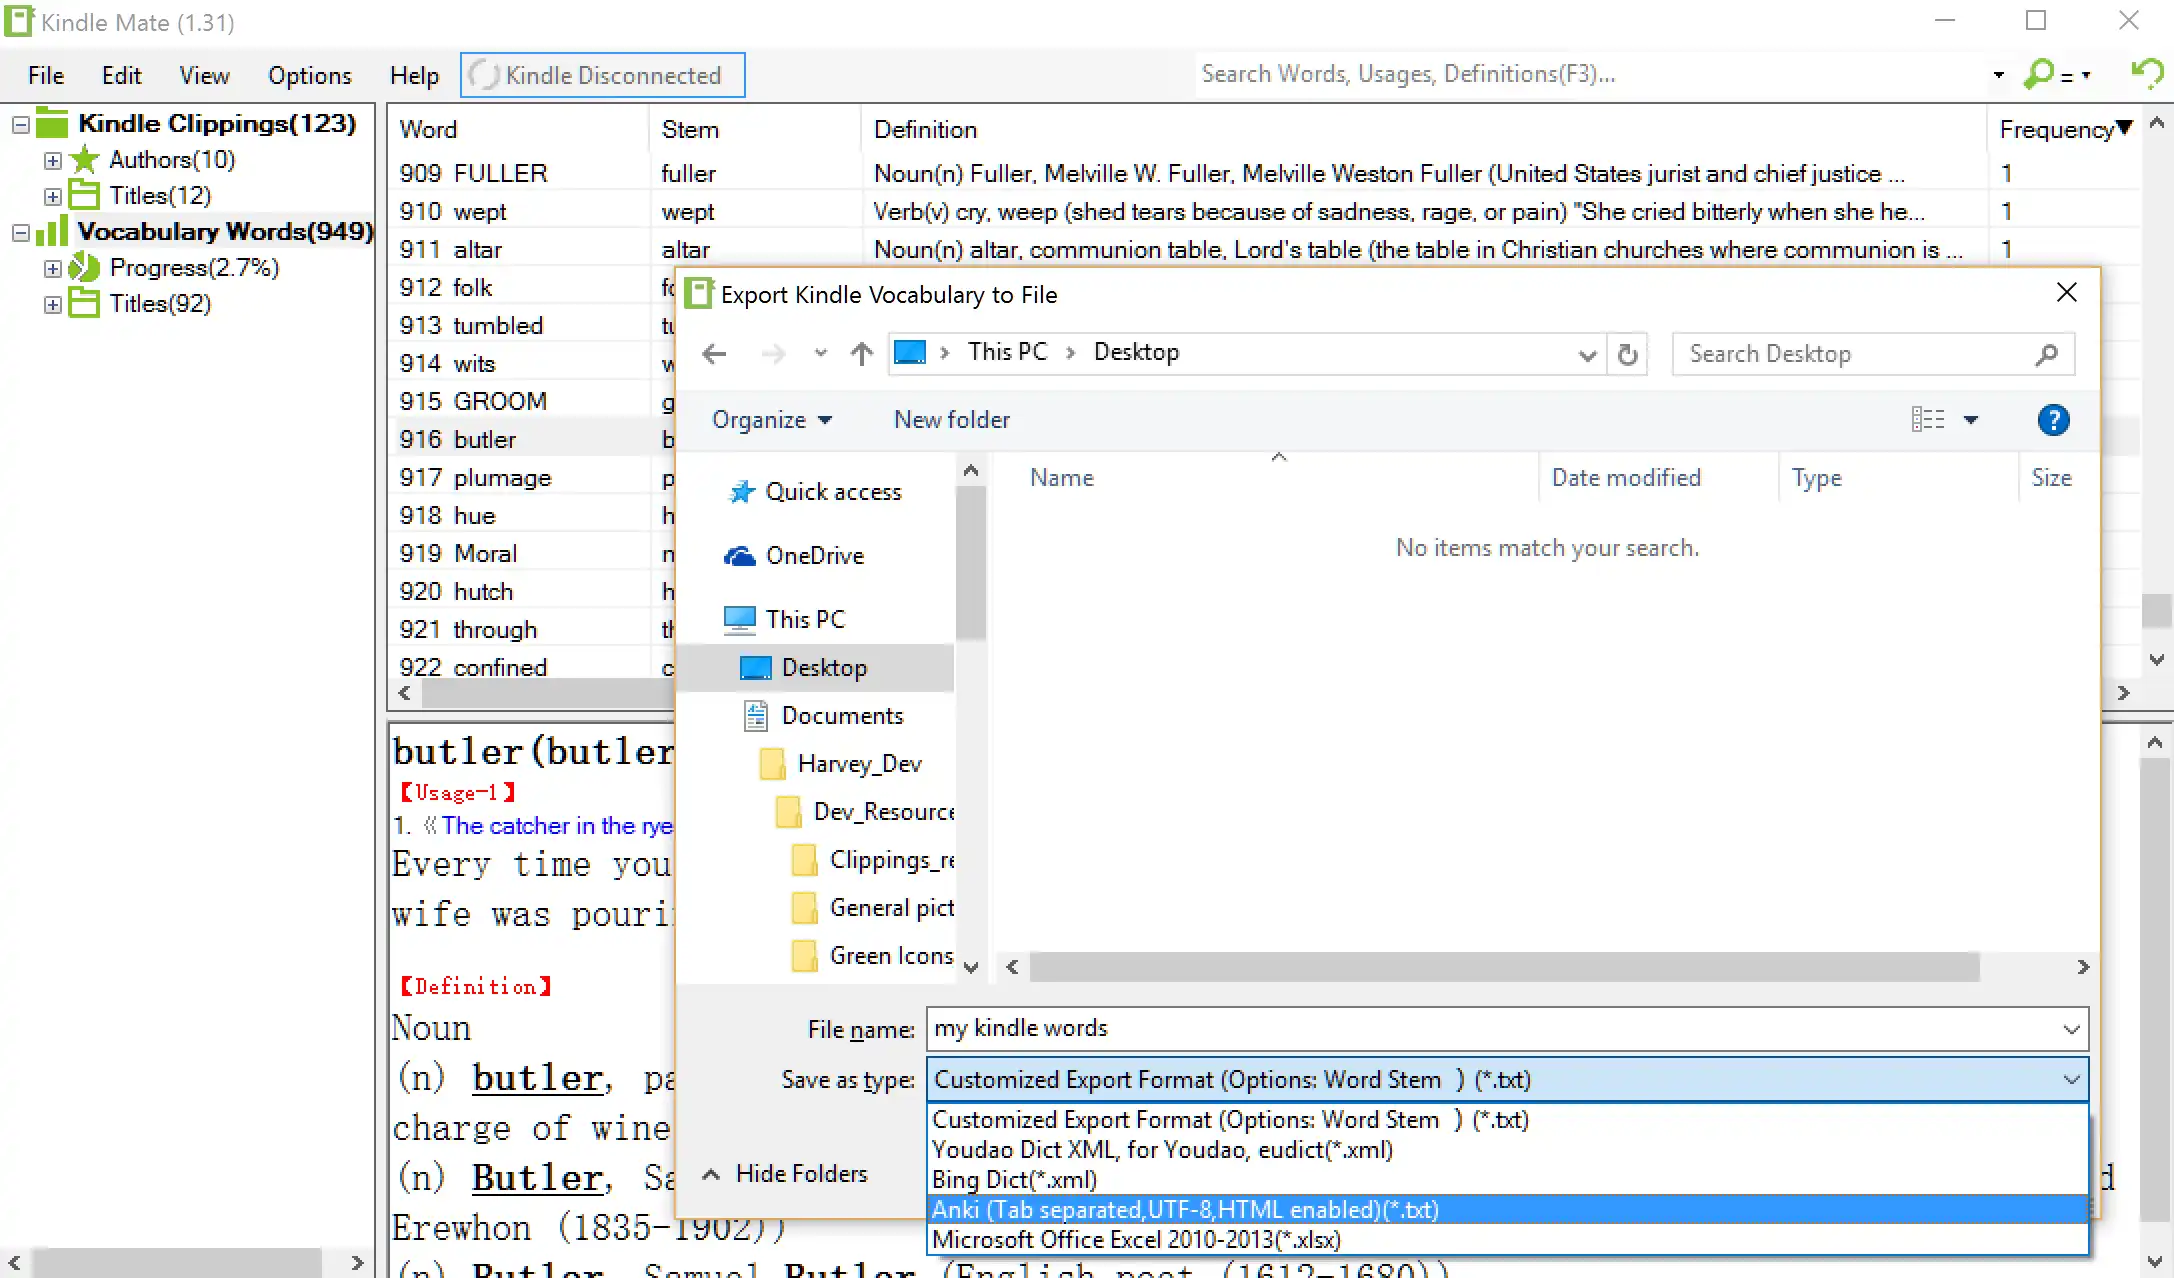This screenshot has height=1278, width=2174.
Task: Click the Vocabulary Words bar chart icon
Action: pyautogui.click(x=52, y=231)
